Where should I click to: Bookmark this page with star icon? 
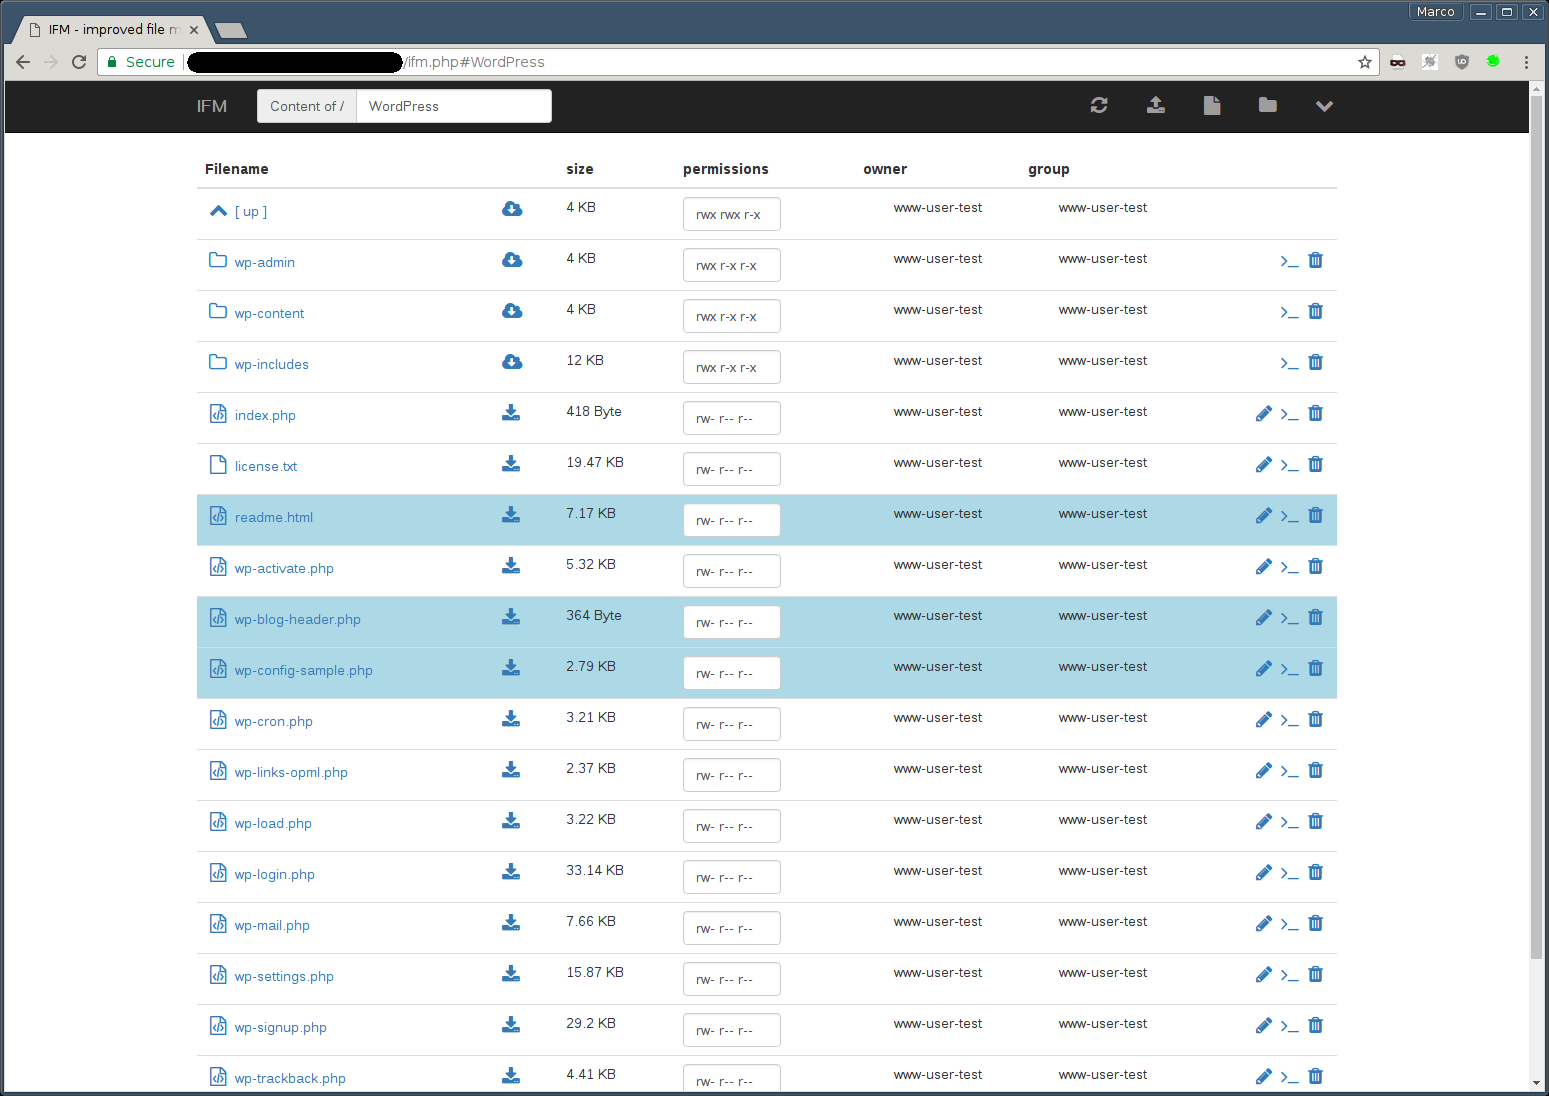click(x=1365, y=62)
